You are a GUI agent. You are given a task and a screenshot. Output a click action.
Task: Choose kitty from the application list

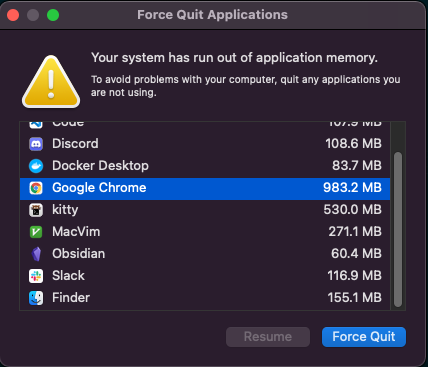[x=205, y=210]
